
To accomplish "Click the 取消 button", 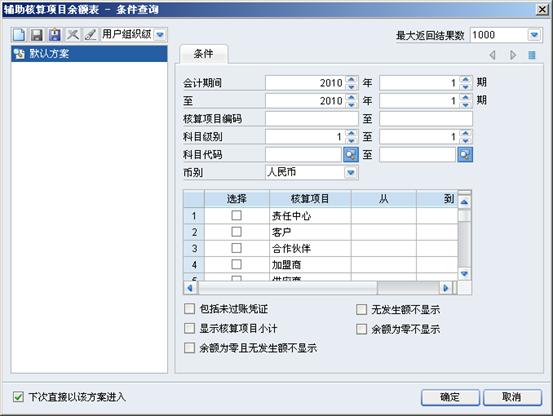I will tap(512, 397).
